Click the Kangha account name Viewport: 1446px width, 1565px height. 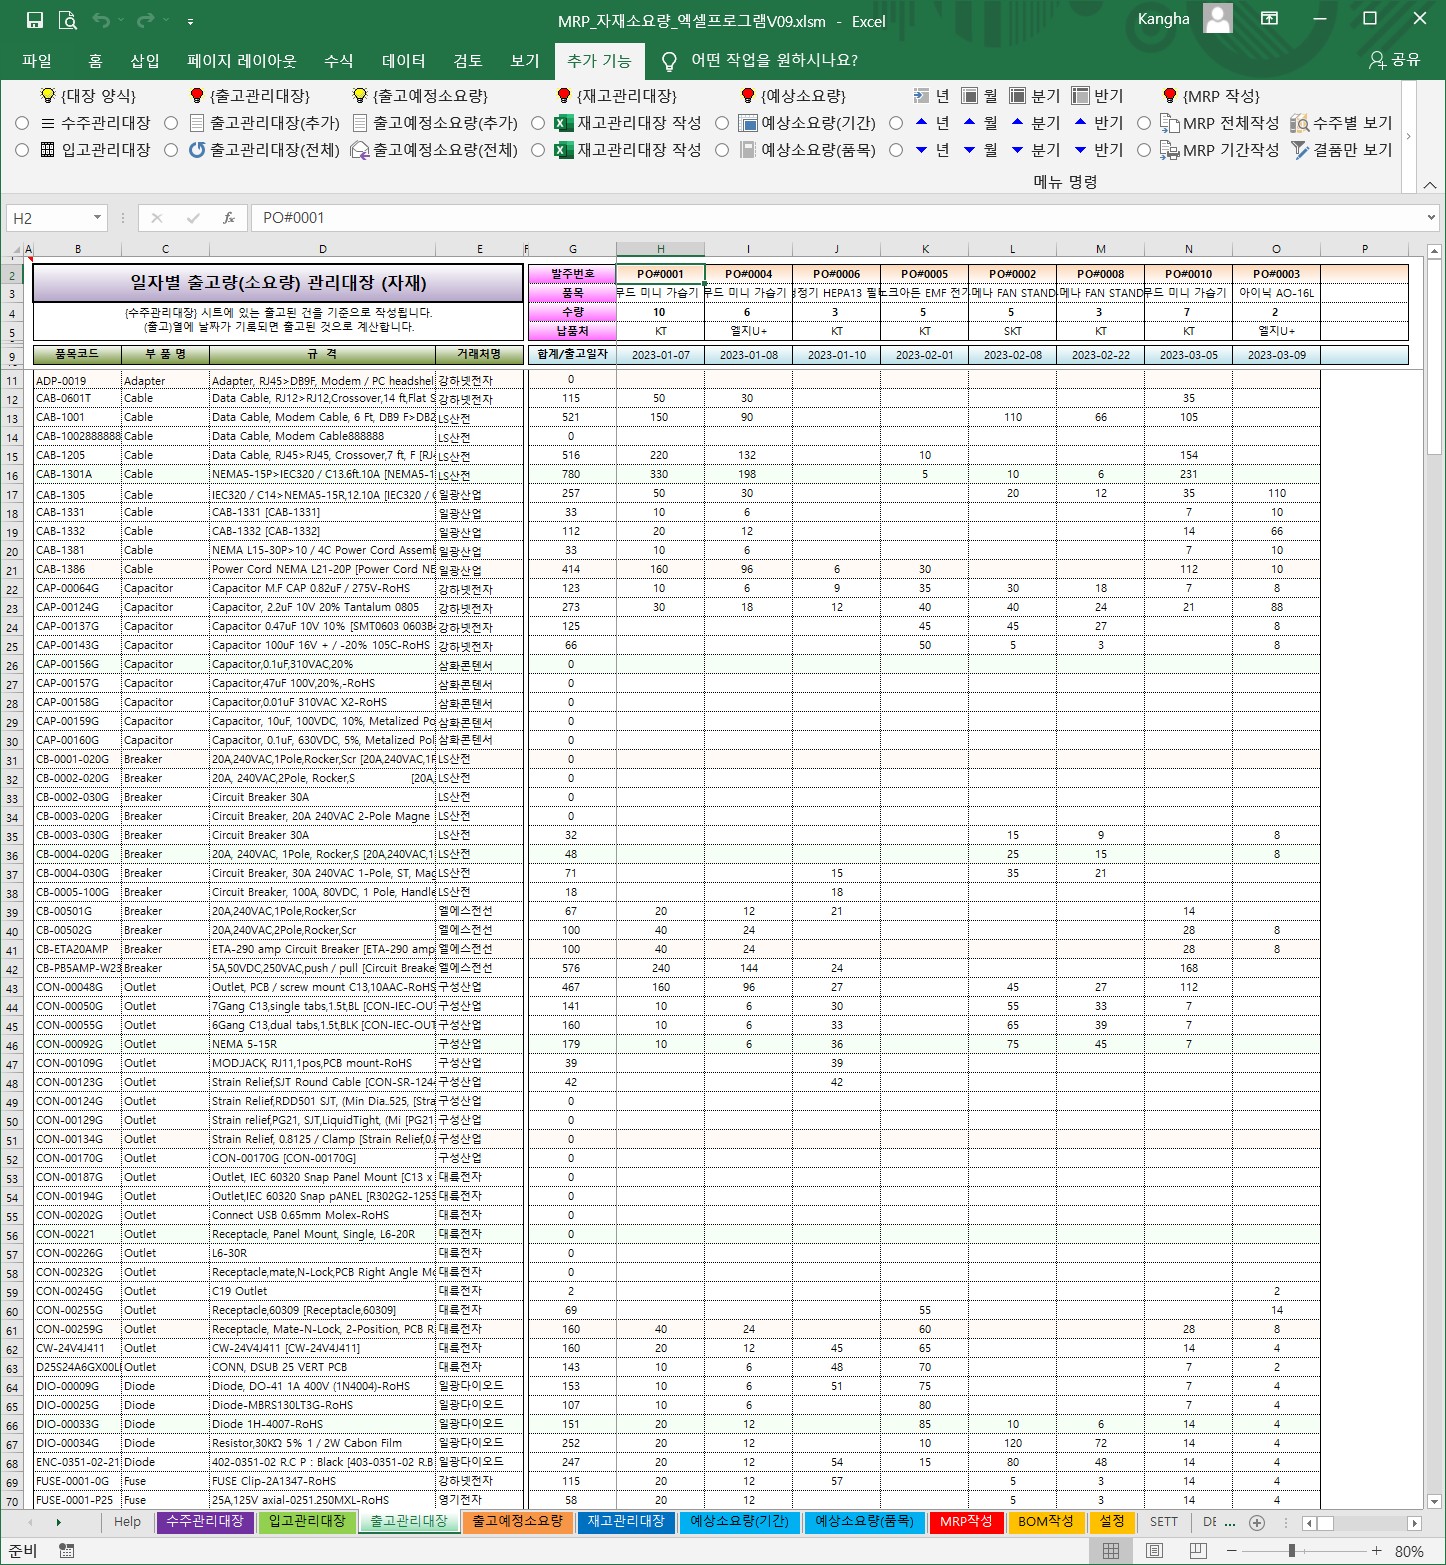point(1163,19)
